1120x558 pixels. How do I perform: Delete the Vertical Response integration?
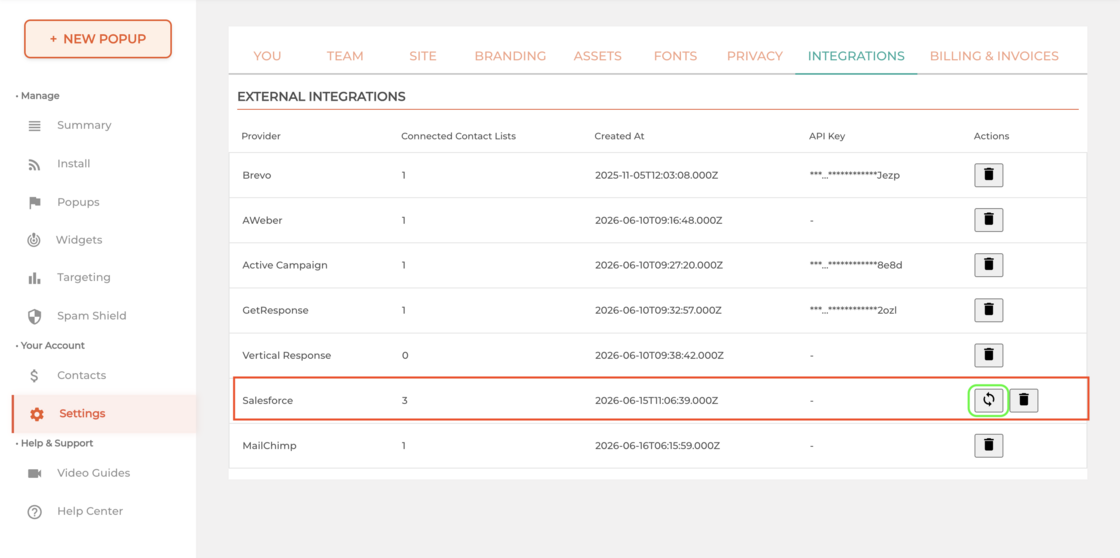(989, 355)
